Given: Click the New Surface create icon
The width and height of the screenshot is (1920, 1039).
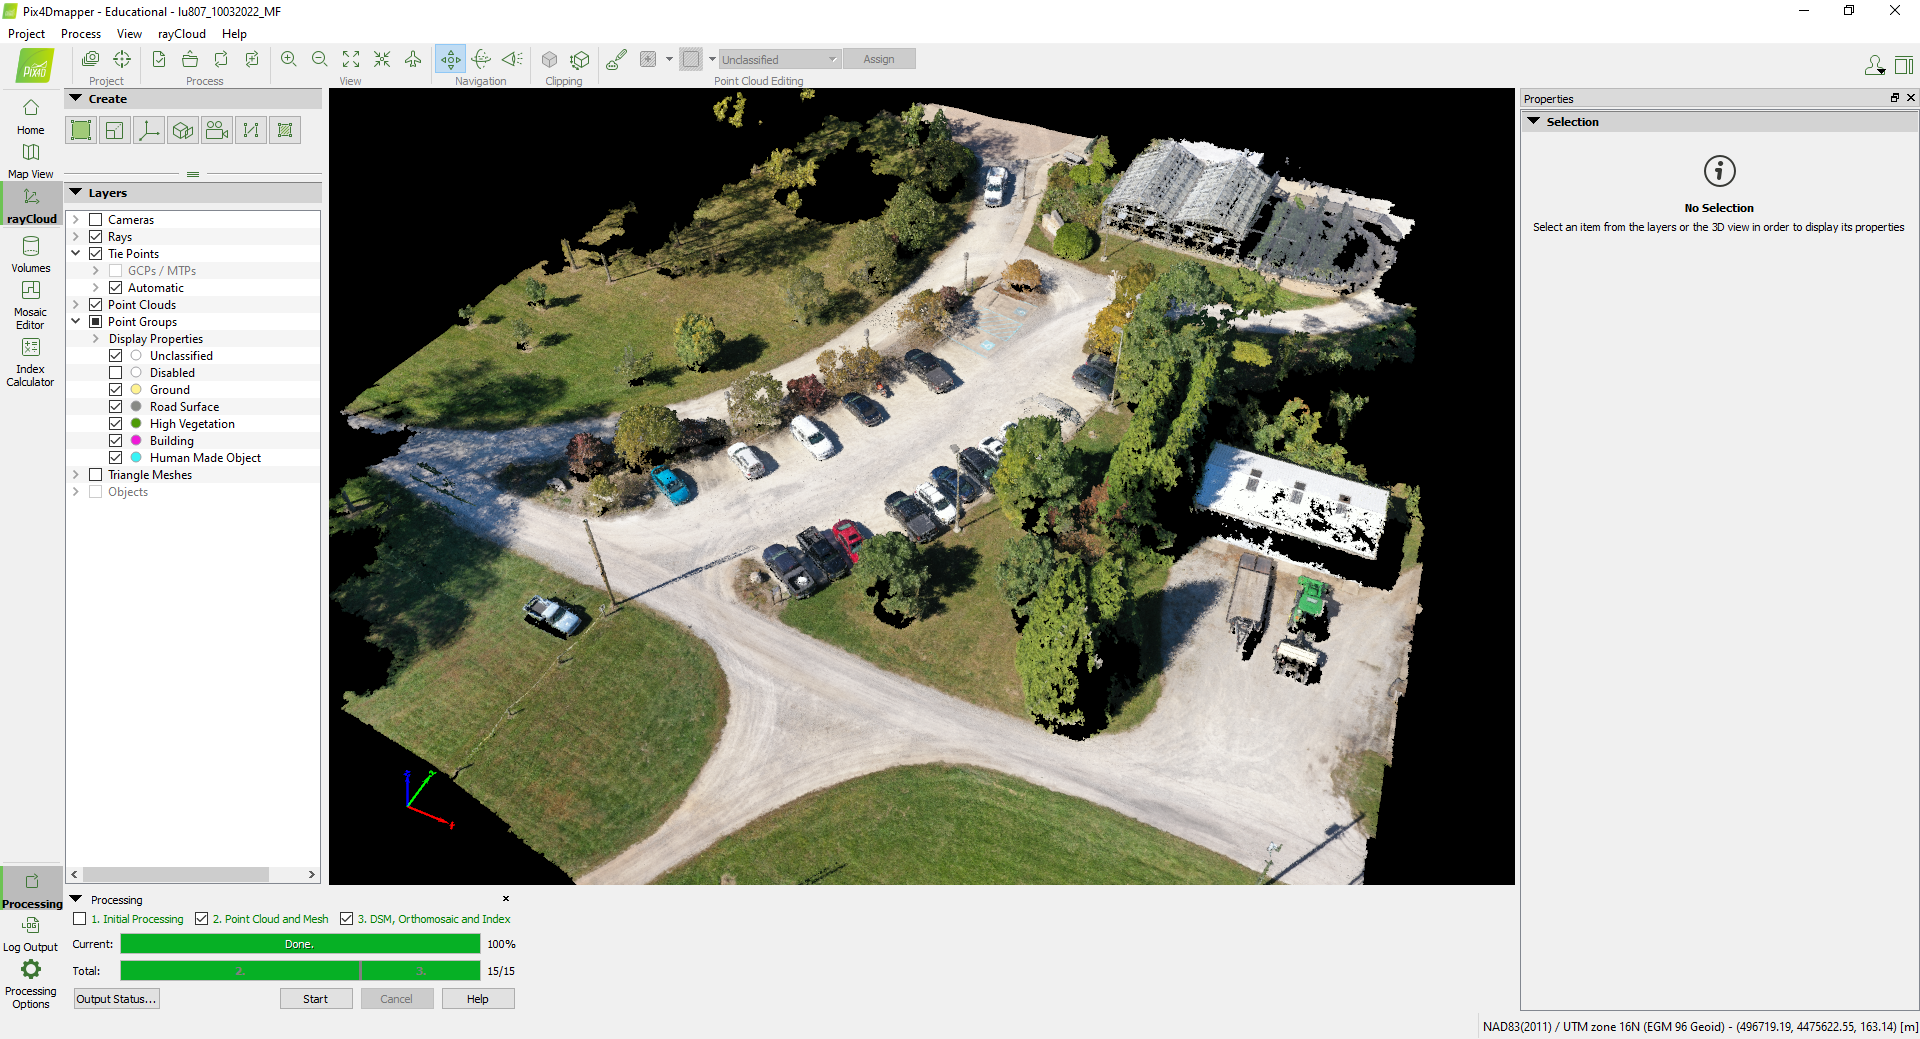Looking at the screenshot, I should 285,130.
